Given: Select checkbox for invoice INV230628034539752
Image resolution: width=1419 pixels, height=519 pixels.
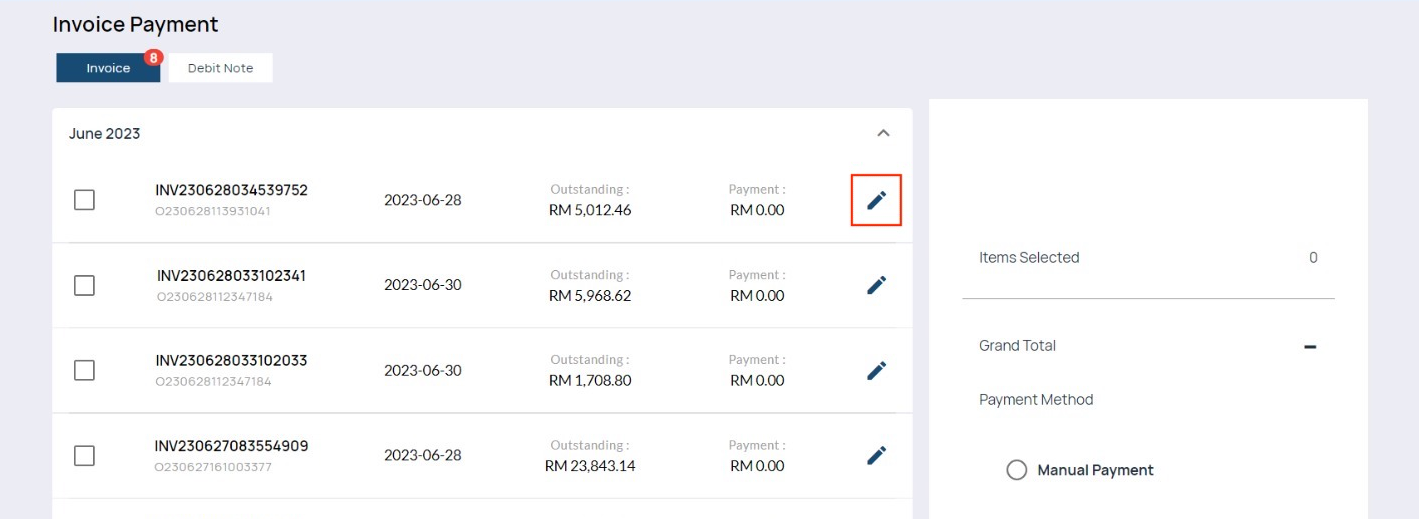Looking at the screenshot, I should pos(85,200).
